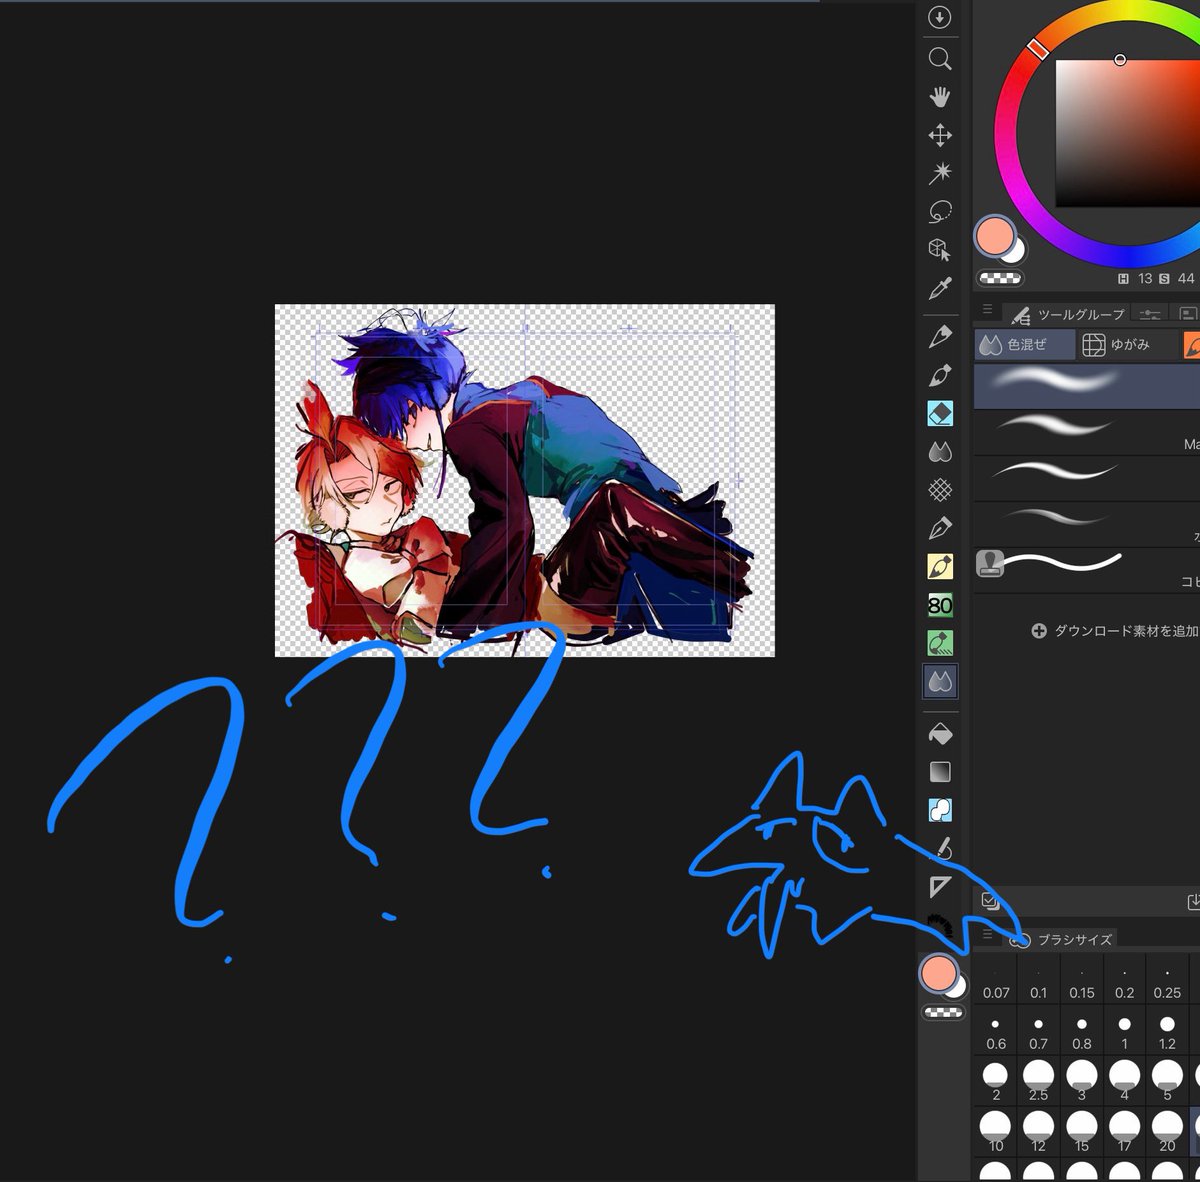Select the Pen tool icon
The width and height of the screenshot is (1200, 1182).
tap(940, 337)
